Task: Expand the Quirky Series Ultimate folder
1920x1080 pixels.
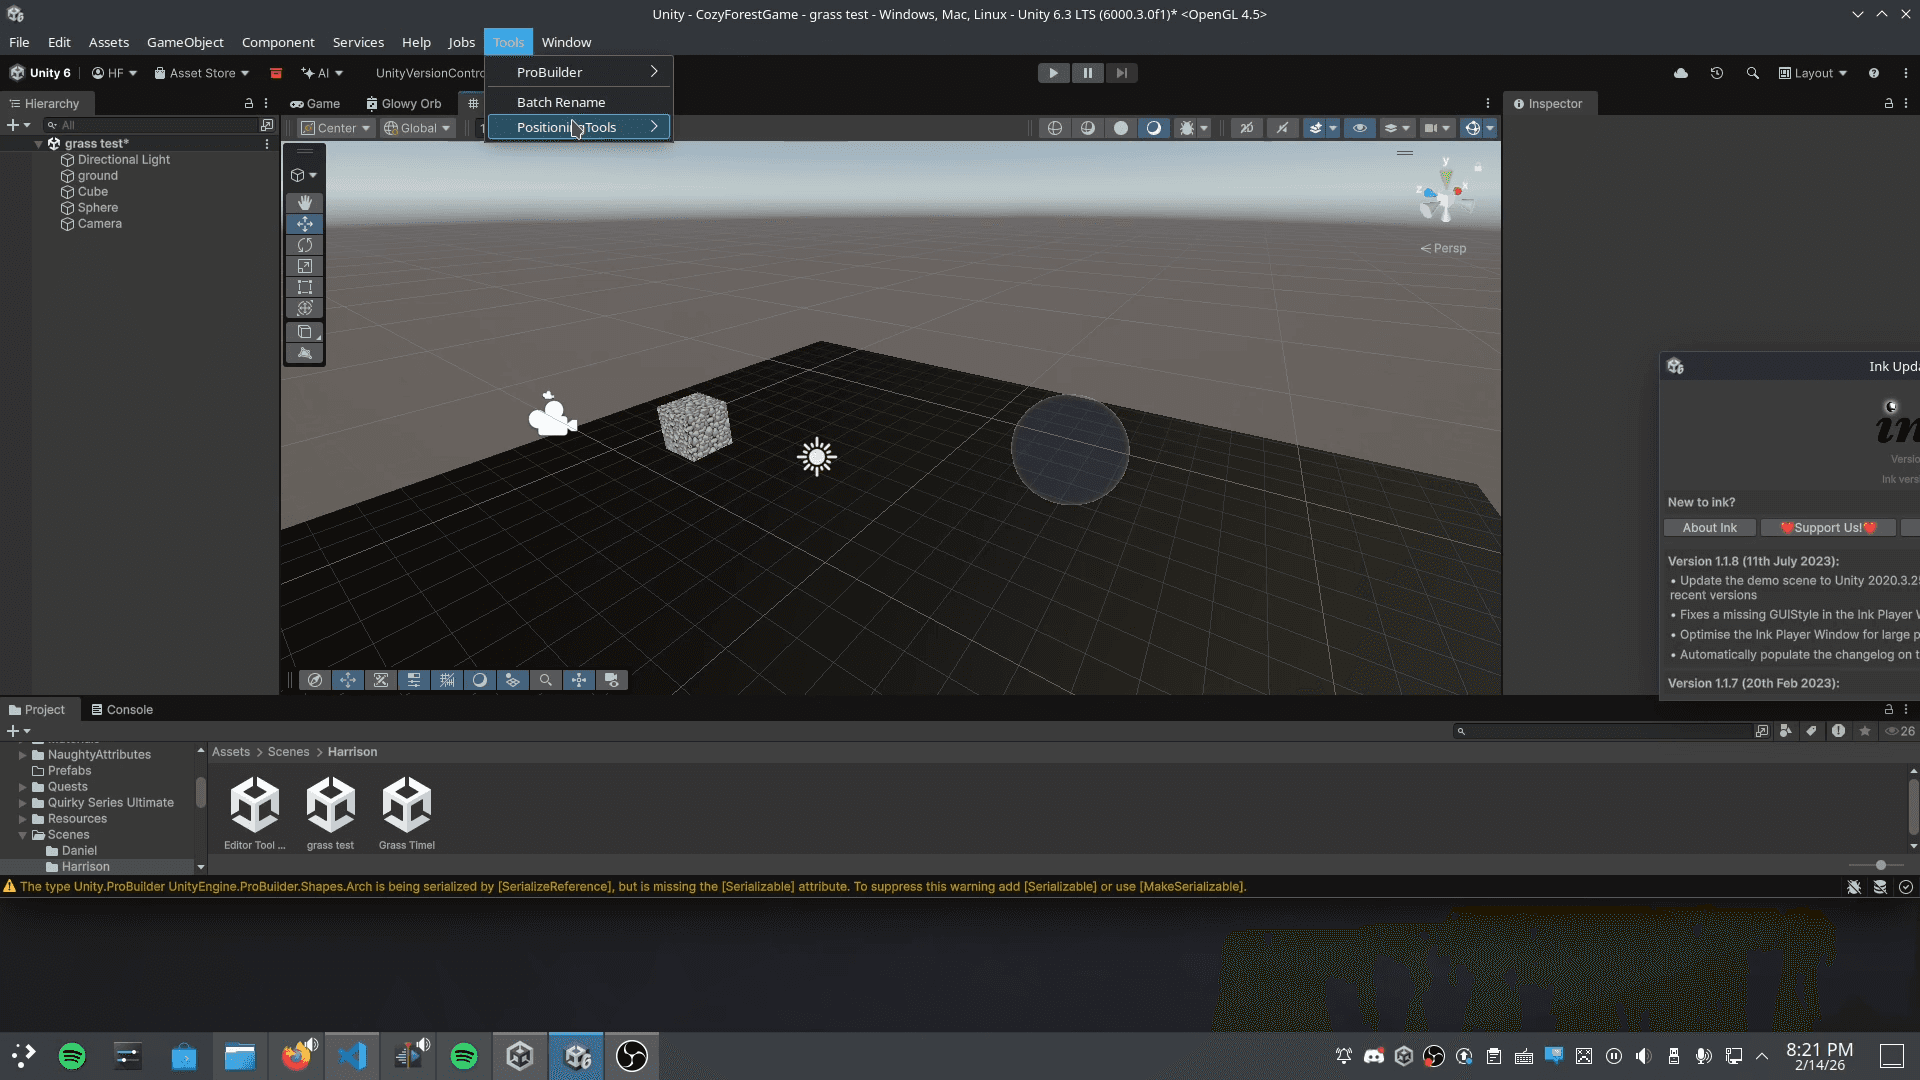Action: coord(23,803)
